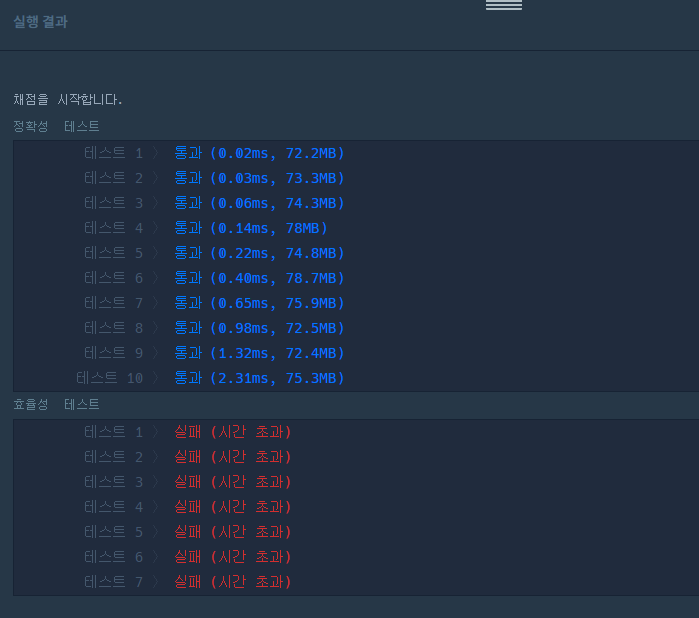The height and width of the screenshot is (618, 699).
Task: Select efficiency test 1 실패 (시간 초과)
Action: [232, 432]
